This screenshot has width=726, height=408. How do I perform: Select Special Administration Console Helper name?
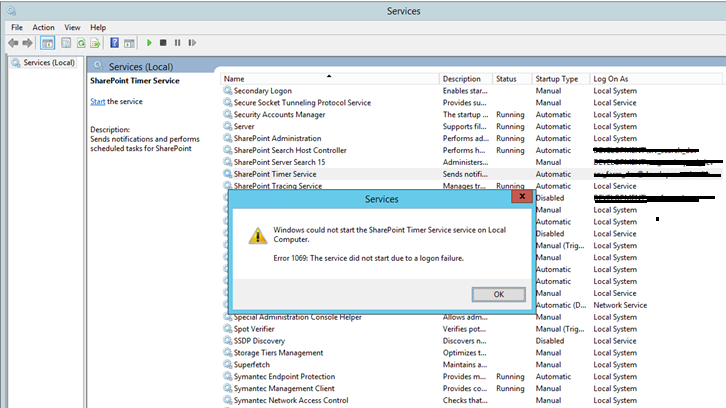297,318
